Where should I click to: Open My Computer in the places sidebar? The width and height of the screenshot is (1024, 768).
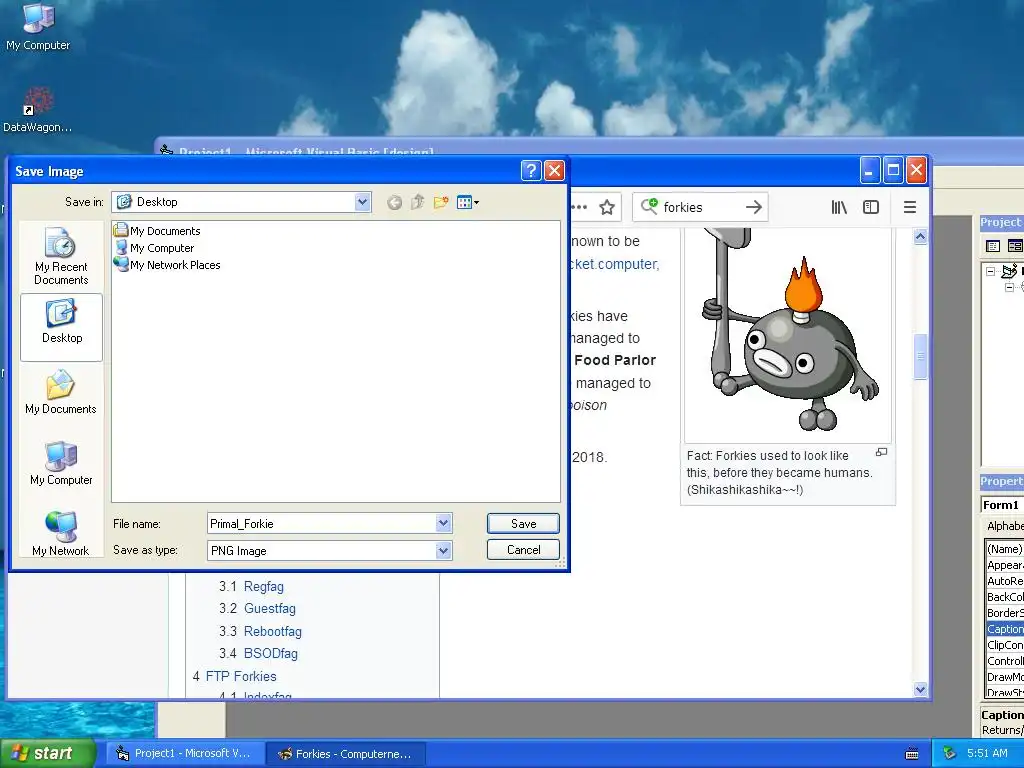[x=61, y=463]
